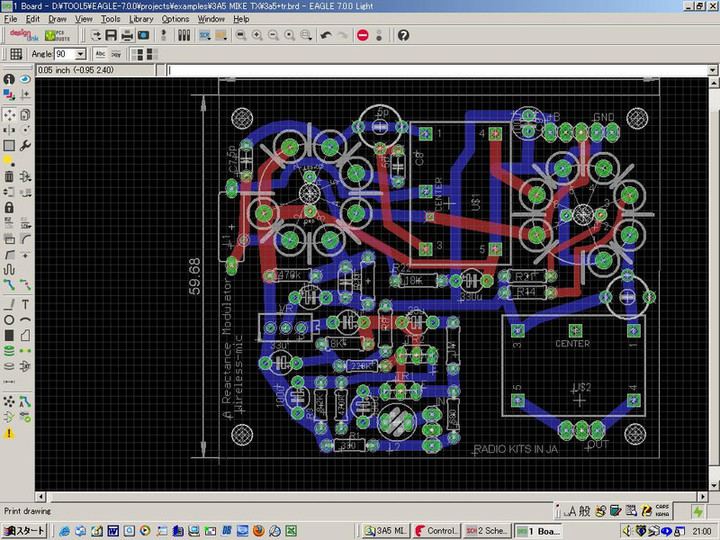Toggle the mirror text Abc option
This screenshot has width=720, height=540.
tap(118, 54)
